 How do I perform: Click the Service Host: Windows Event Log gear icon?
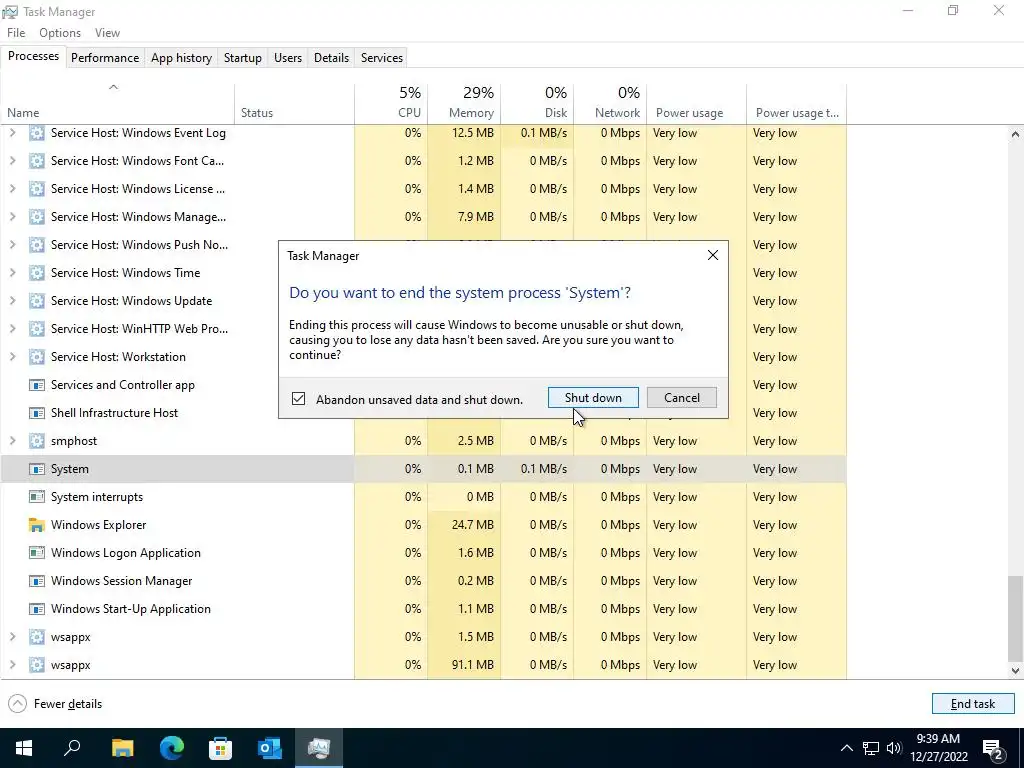(x=37, y=133)
